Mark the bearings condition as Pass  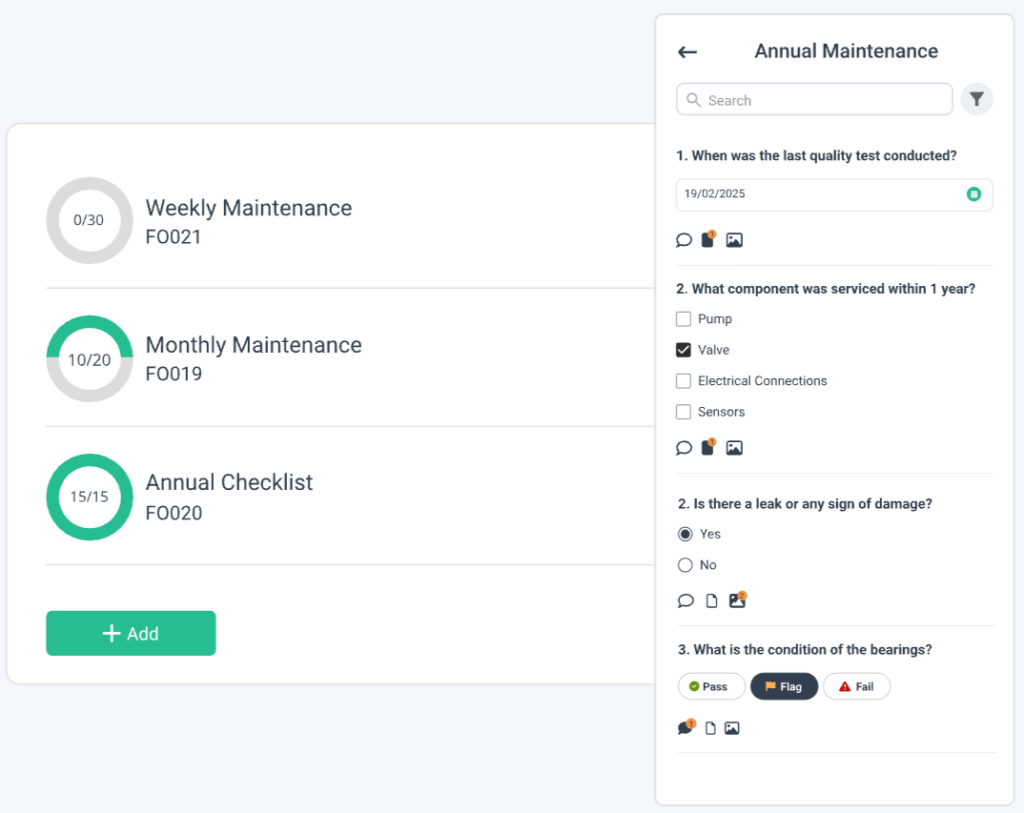click(711, 686)
